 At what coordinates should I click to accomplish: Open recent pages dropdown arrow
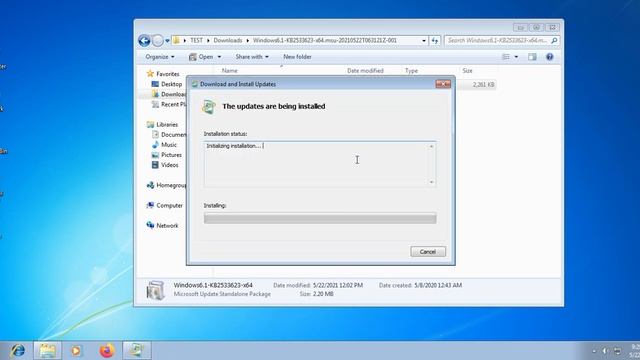click(167, 41)
